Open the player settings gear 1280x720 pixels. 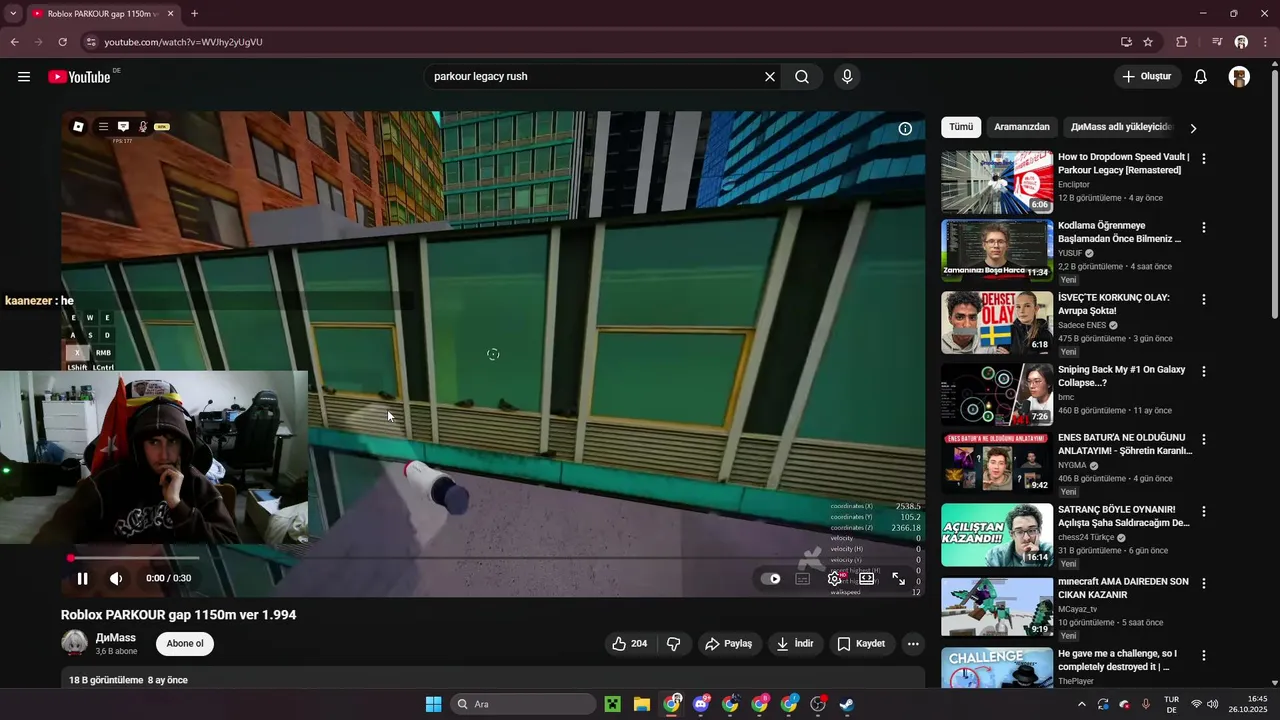(x=835, y=578)
